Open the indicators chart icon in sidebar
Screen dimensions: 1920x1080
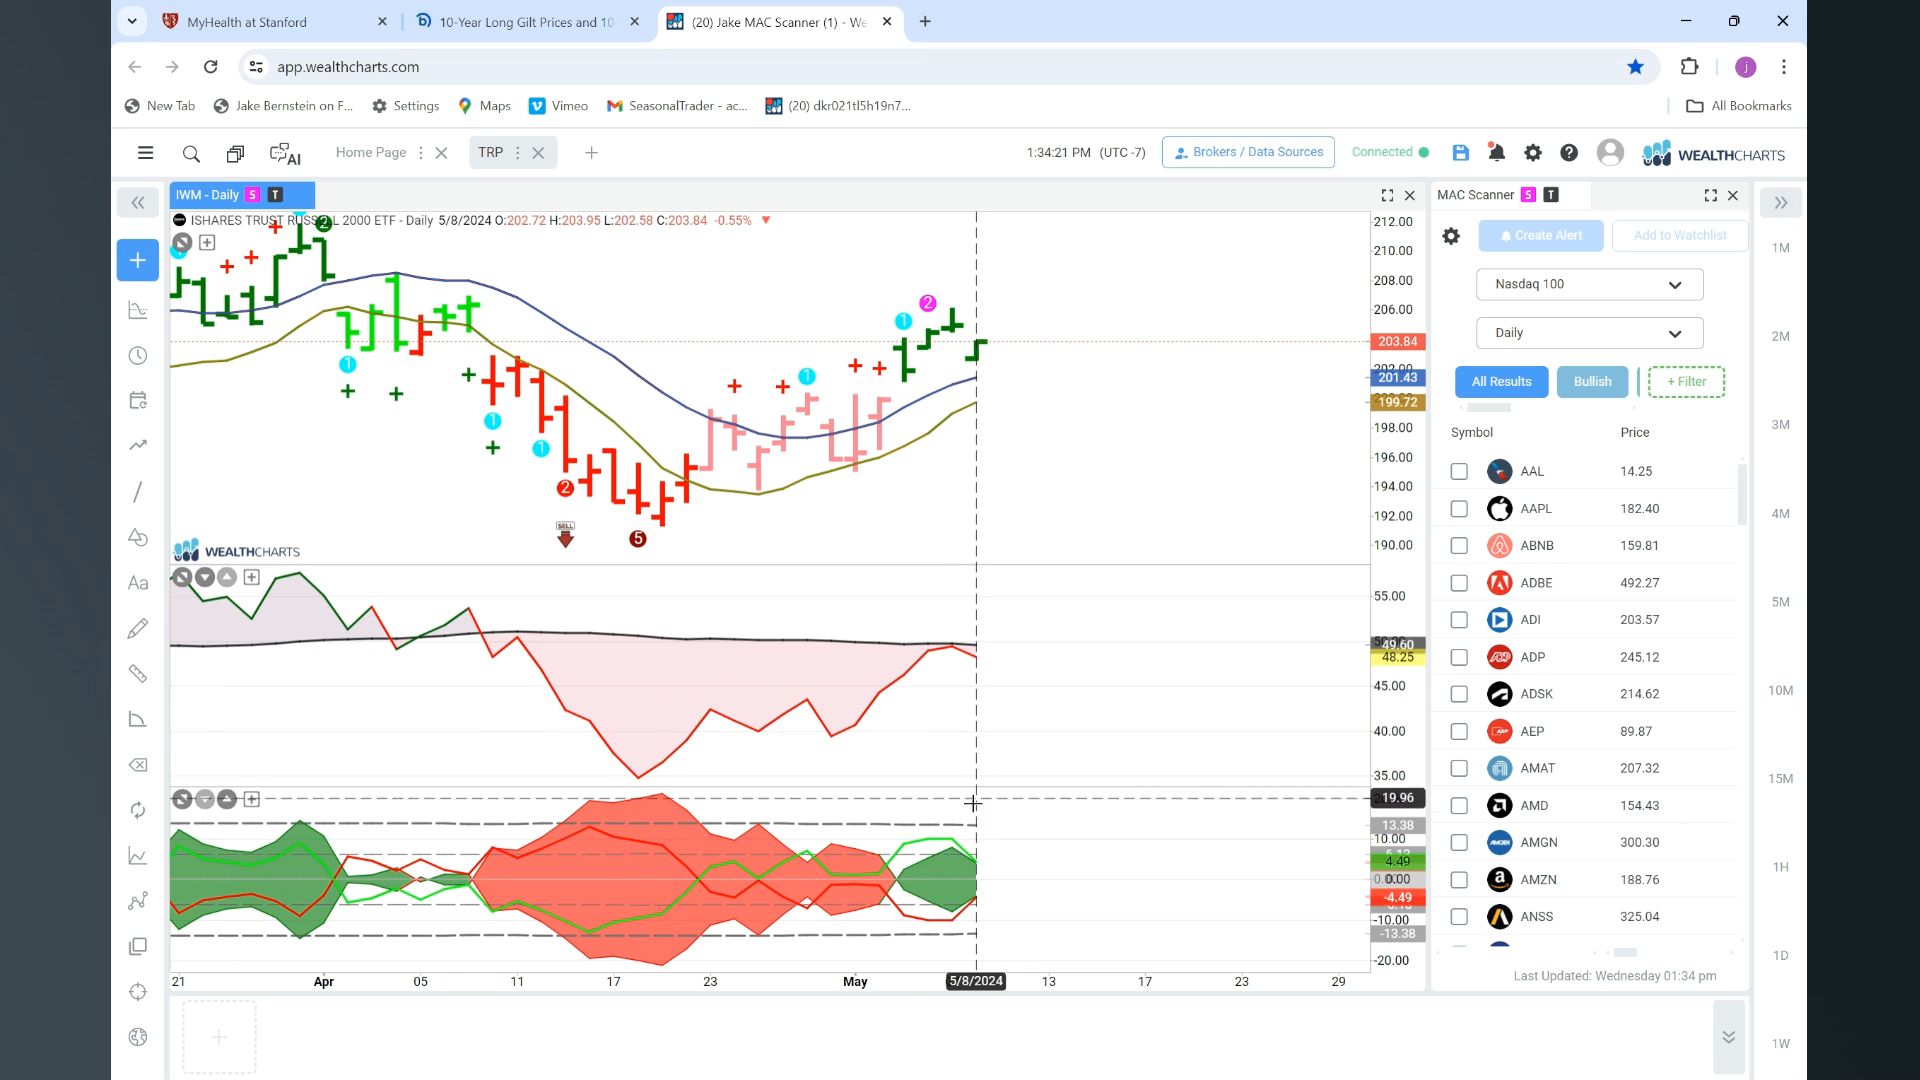(x=138, y=310)
